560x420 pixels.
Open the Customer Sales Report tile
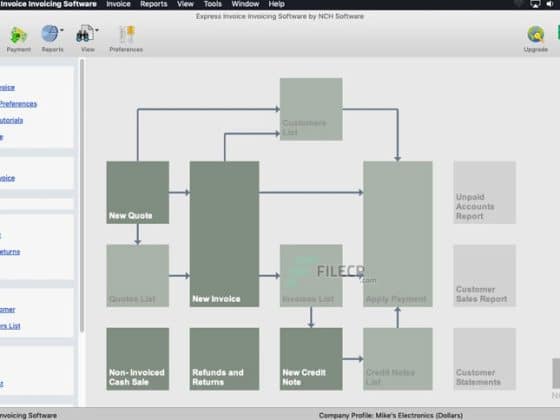(x=485, y=276)
